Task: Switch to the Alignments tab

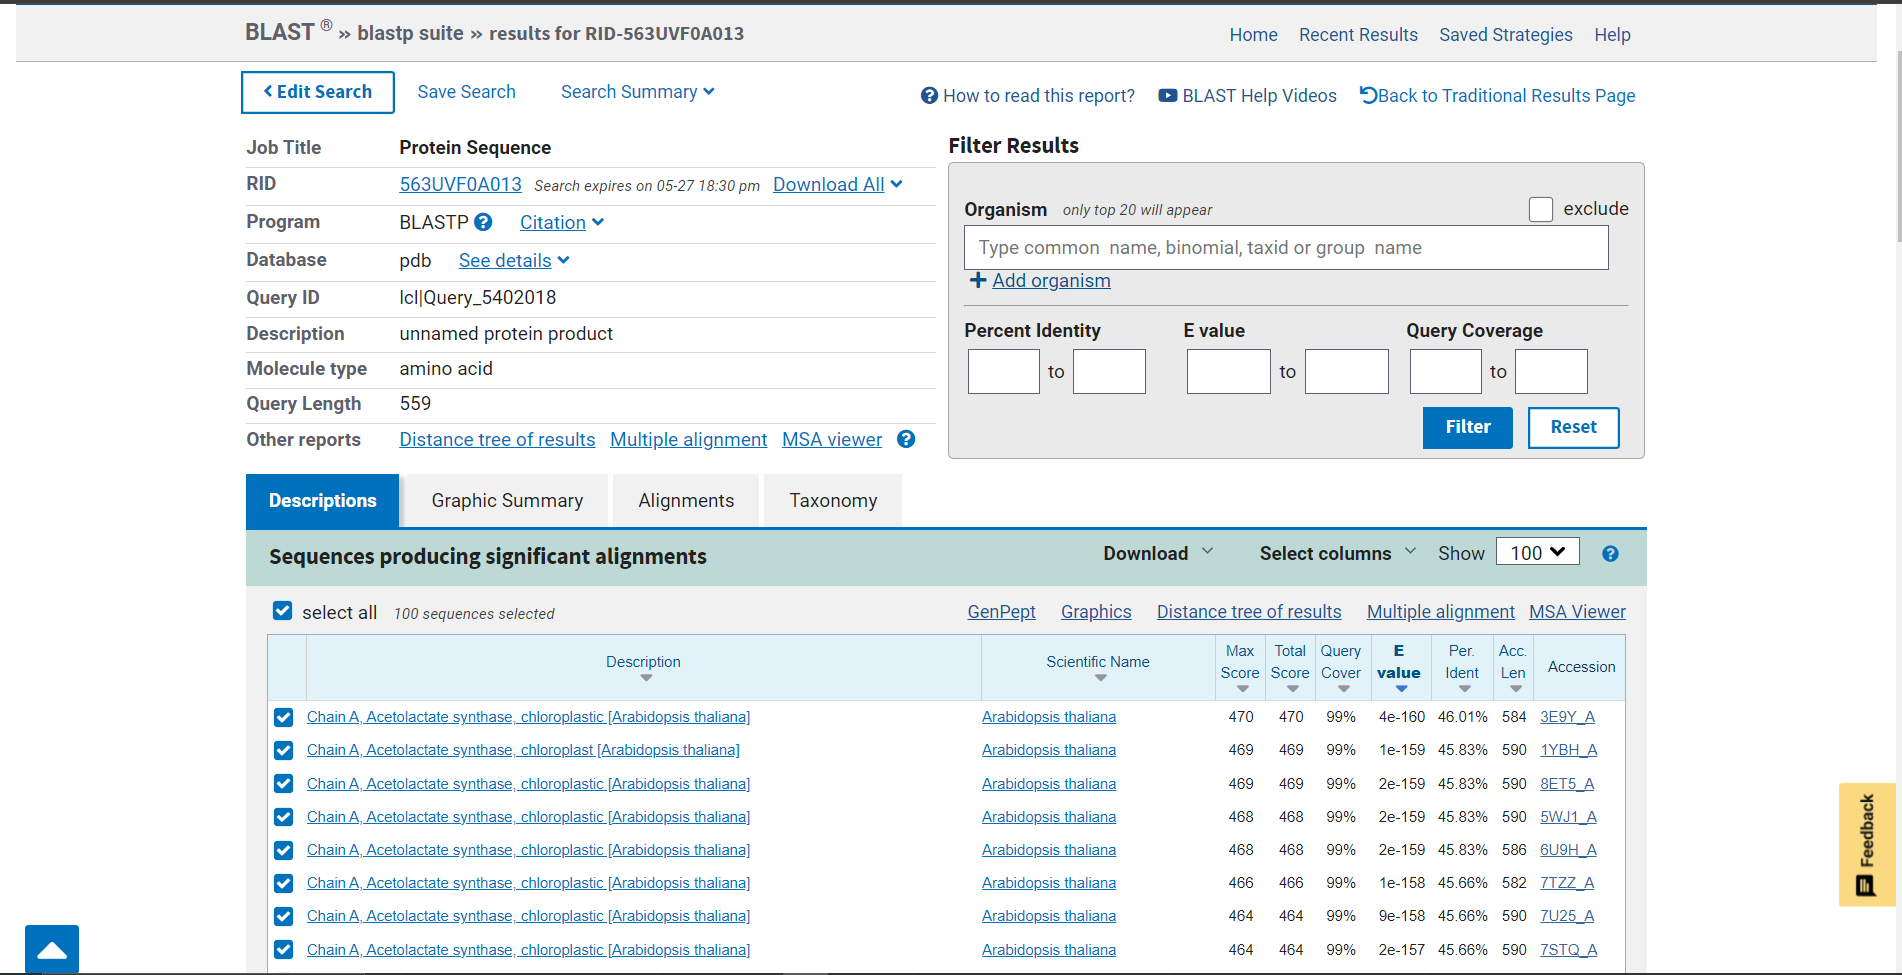Action: tap(686, 500)
